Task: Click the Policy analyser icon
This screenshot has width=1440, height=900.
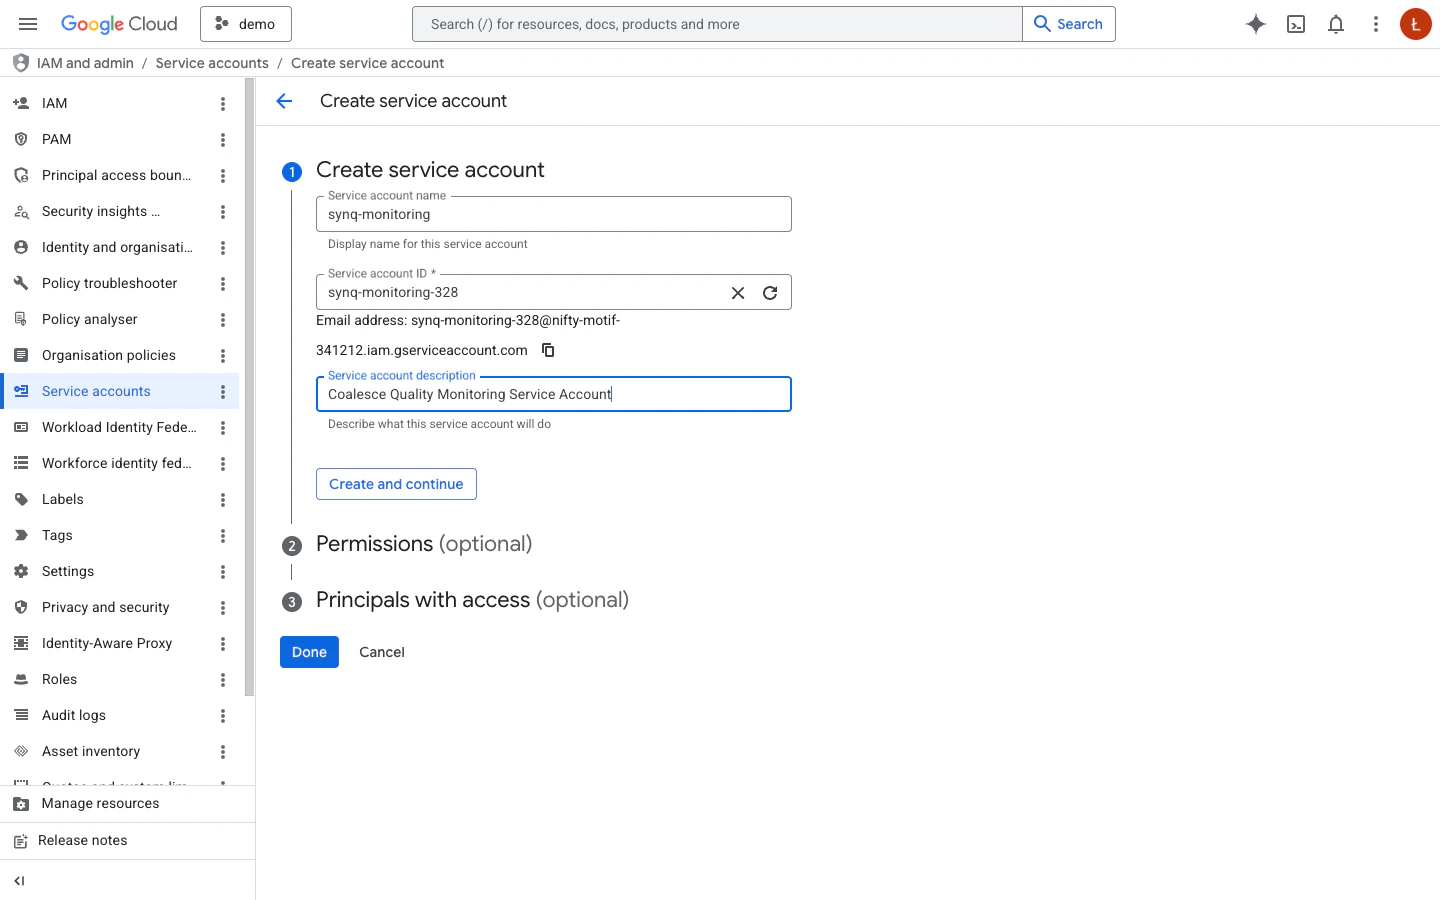Action: pyautogui.click(x=21, y=319)
